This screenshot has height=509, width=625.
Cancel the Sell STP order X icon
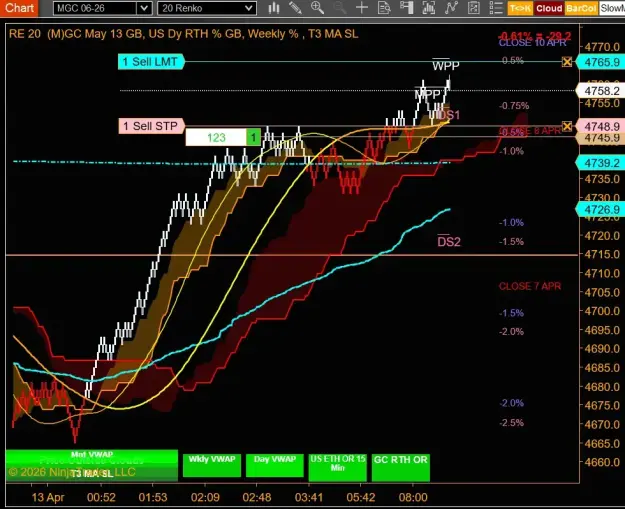567,126
